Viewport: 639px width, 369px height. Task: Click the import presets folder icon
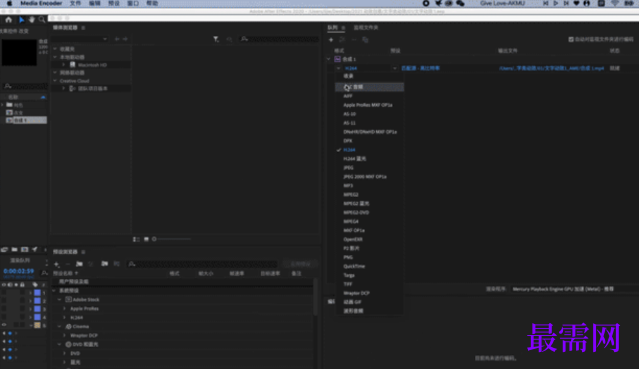tap(105, 264)
